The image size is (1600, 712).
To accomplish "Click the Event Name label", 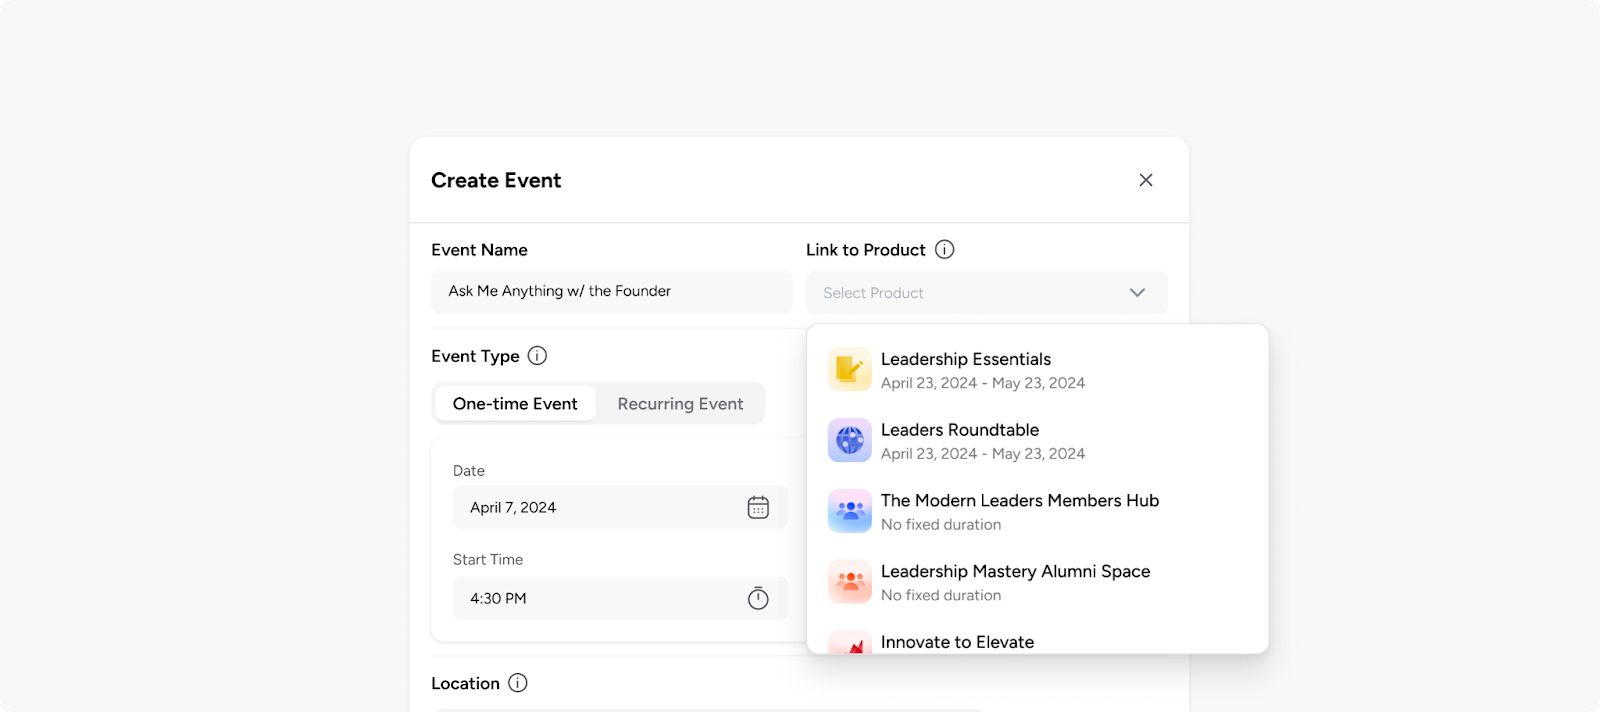I will tap(479, 250).
